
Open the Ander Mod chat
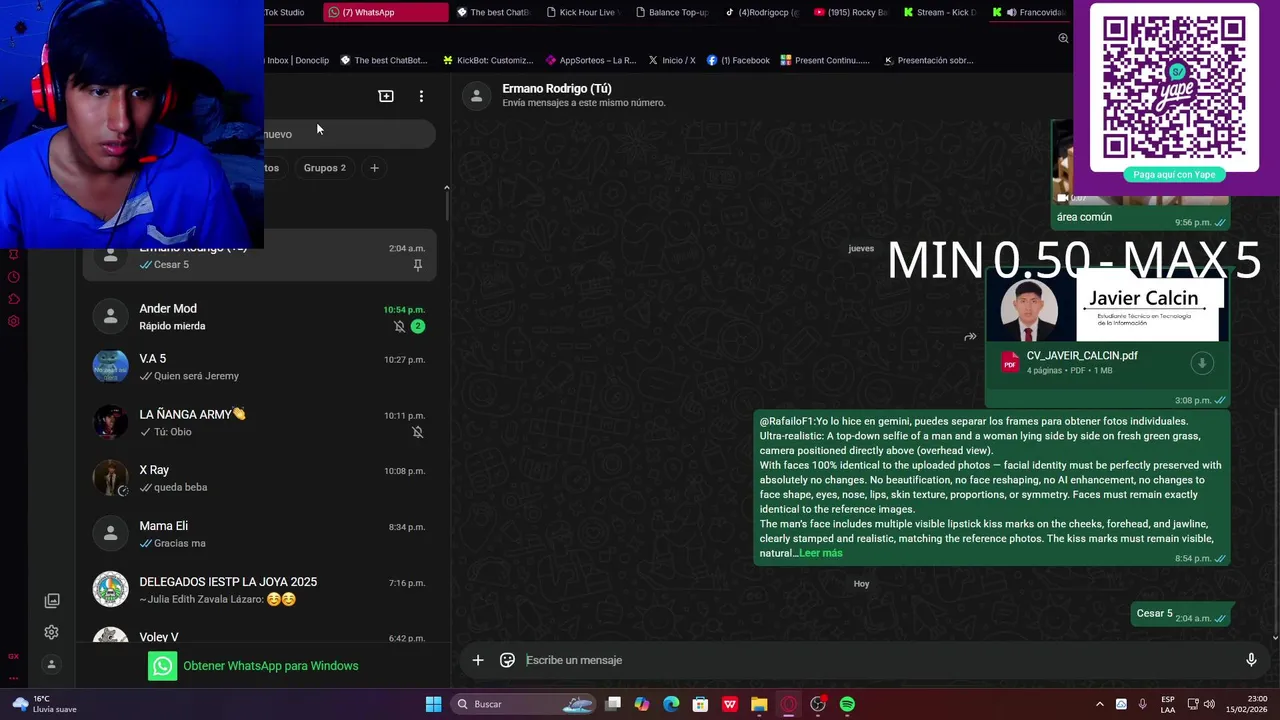pyautogui.click(x=259, y=317)
